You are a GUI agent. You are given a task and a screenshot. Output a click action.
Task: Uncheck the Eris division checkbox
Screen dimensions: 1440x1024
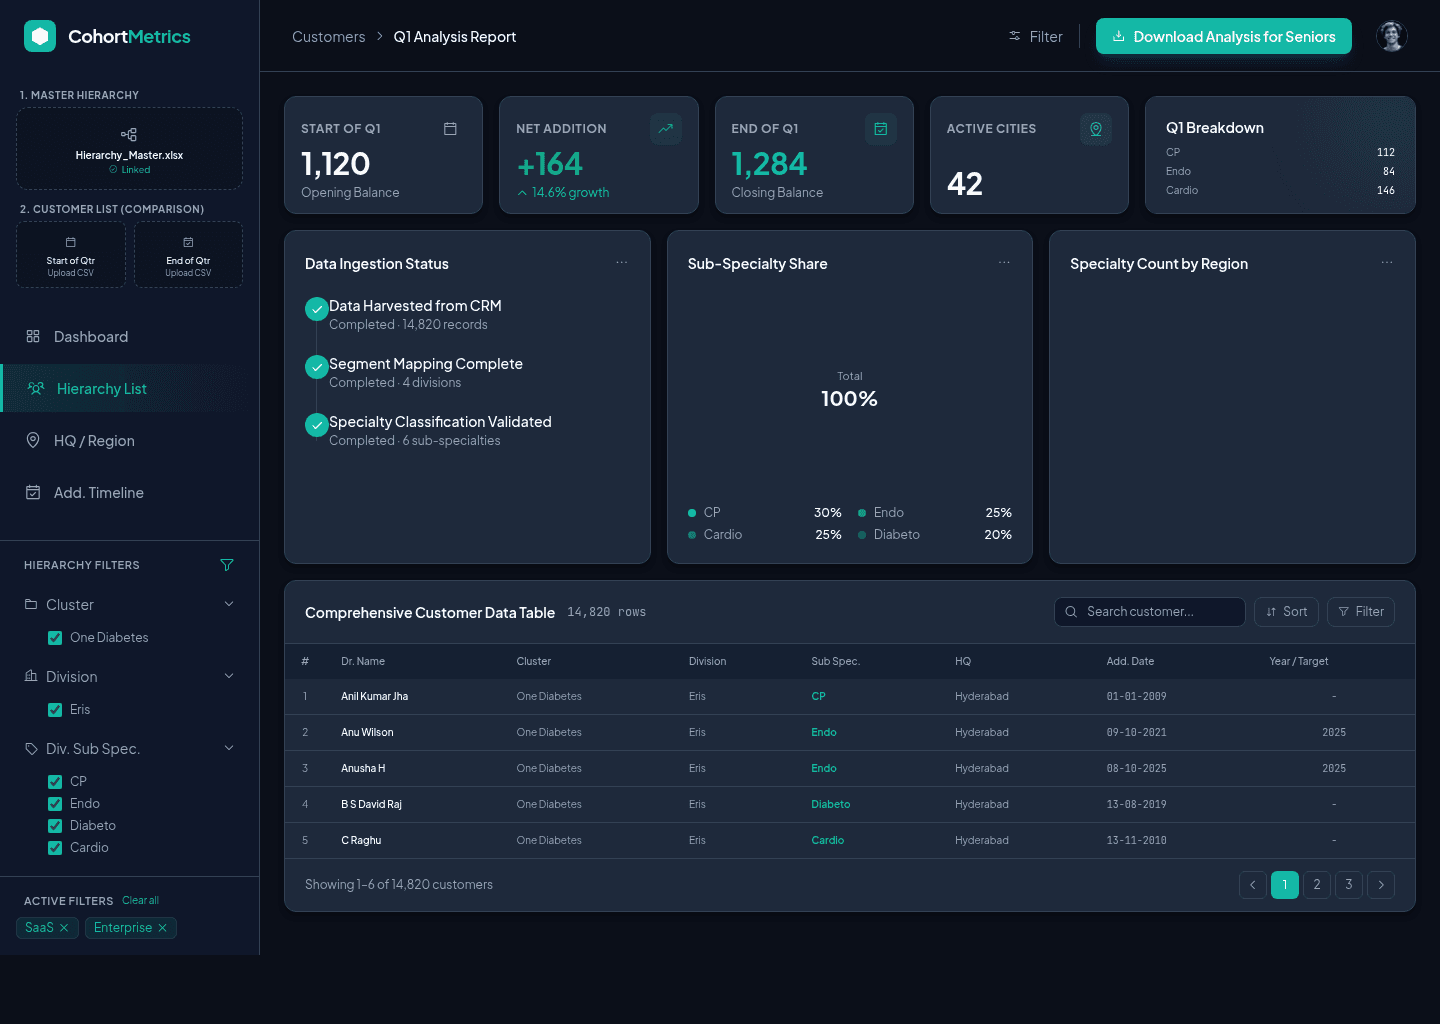pos(55,710)
